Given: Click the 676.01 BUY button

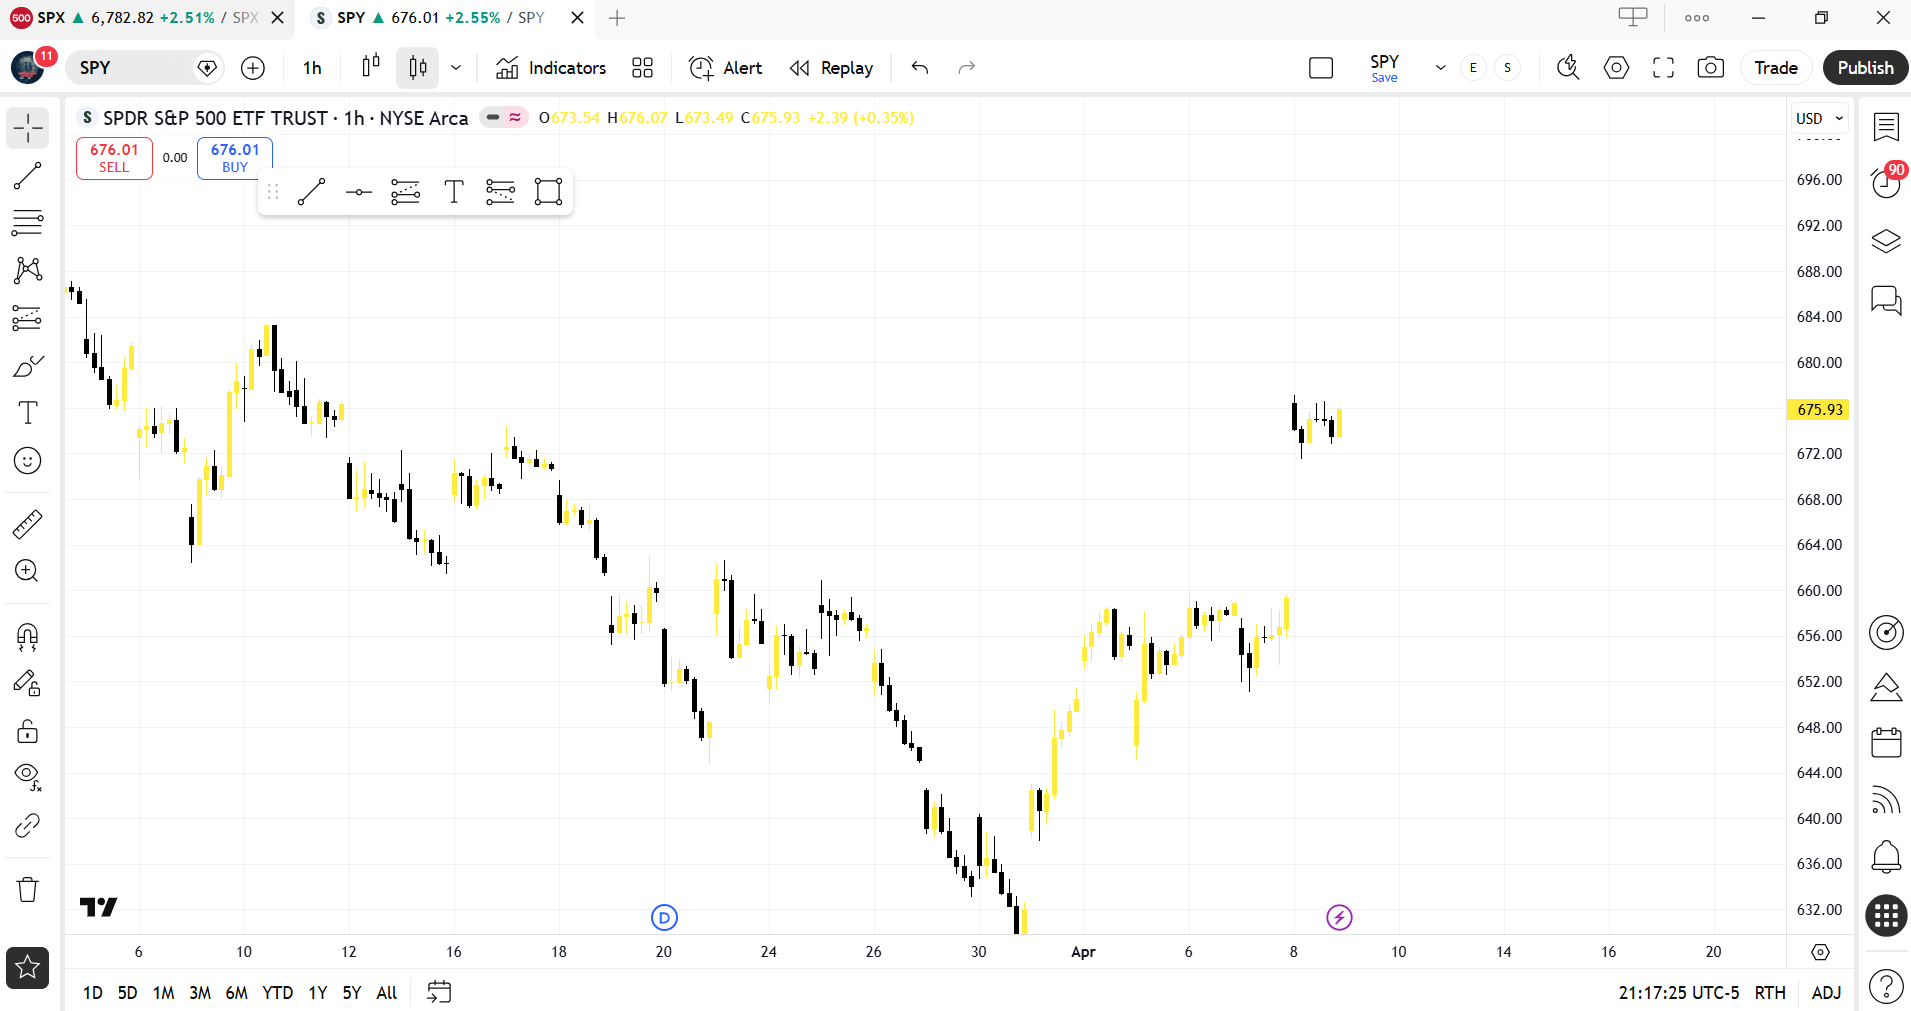Looking at the screenshot, I should 235,158.
